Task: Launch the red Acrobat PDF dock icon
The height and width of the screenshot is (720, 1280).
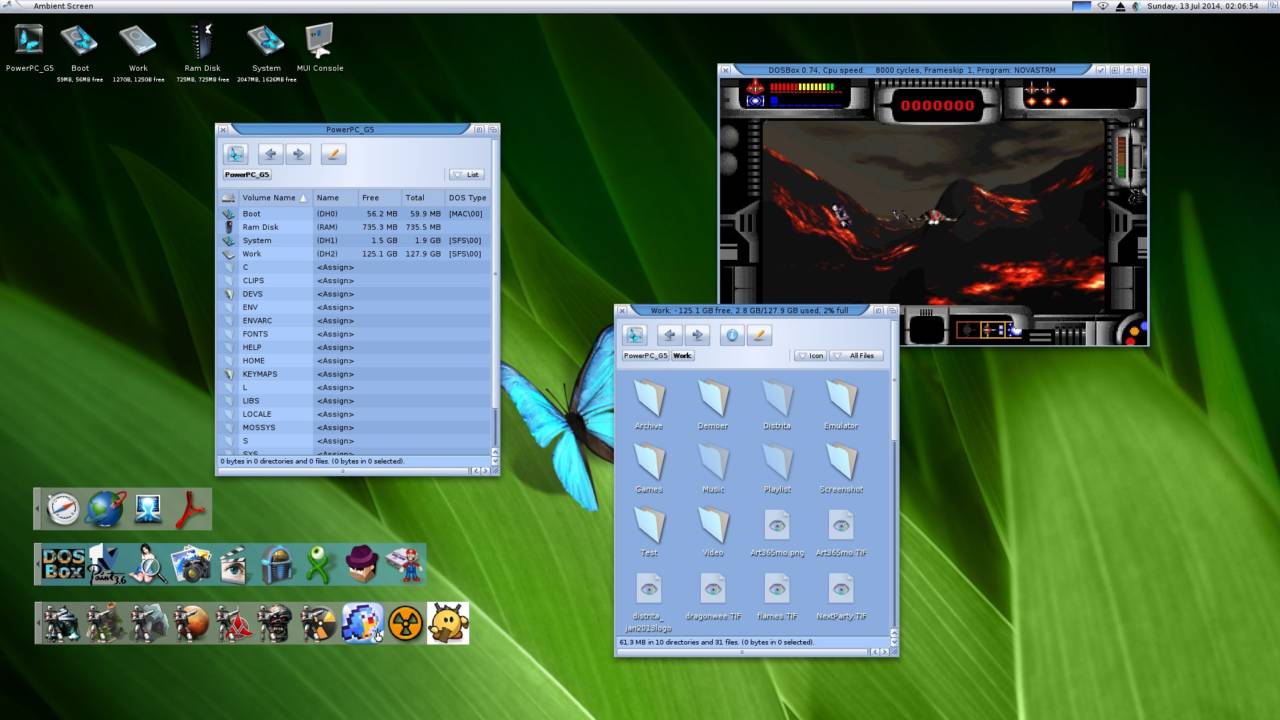Action: pyautogui.click(x=191, y=510)
